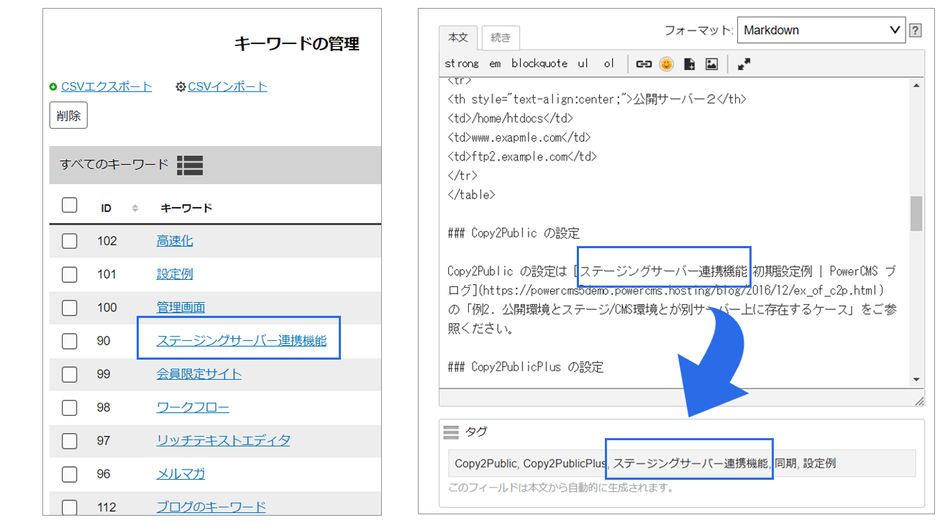Switch to the 続き tab
Screen dimensions: 940x523
click(500, 38)
